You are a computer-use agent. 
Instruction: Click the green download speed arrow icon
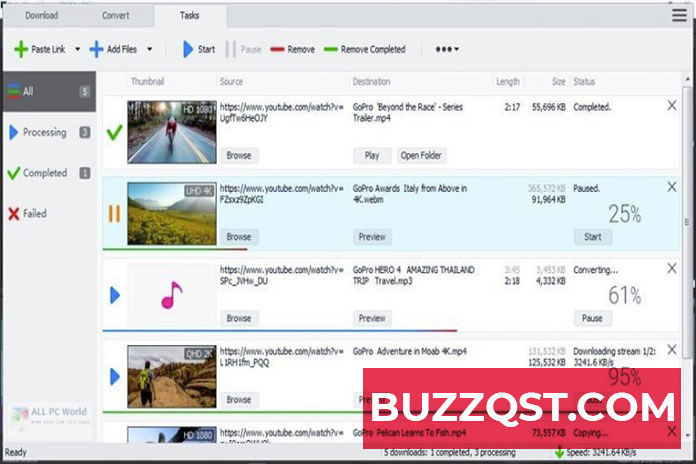[x=560, y=452]
